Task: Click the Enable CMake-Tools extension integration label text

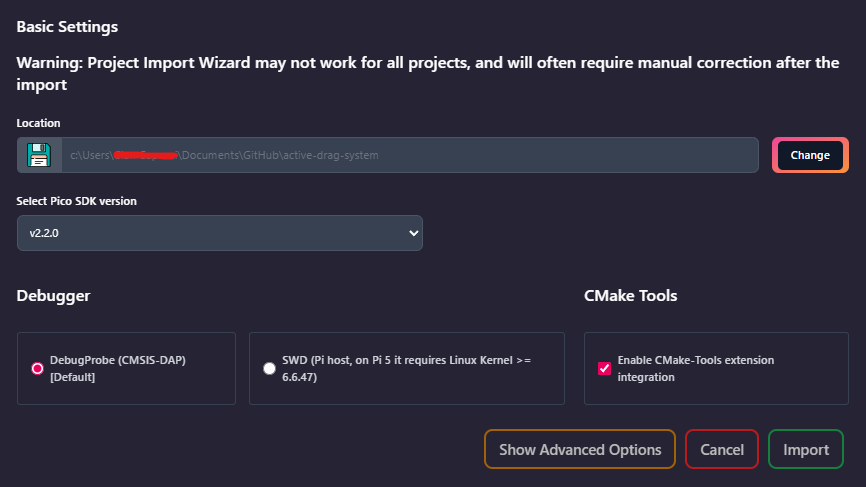Action: coord(695,368)
